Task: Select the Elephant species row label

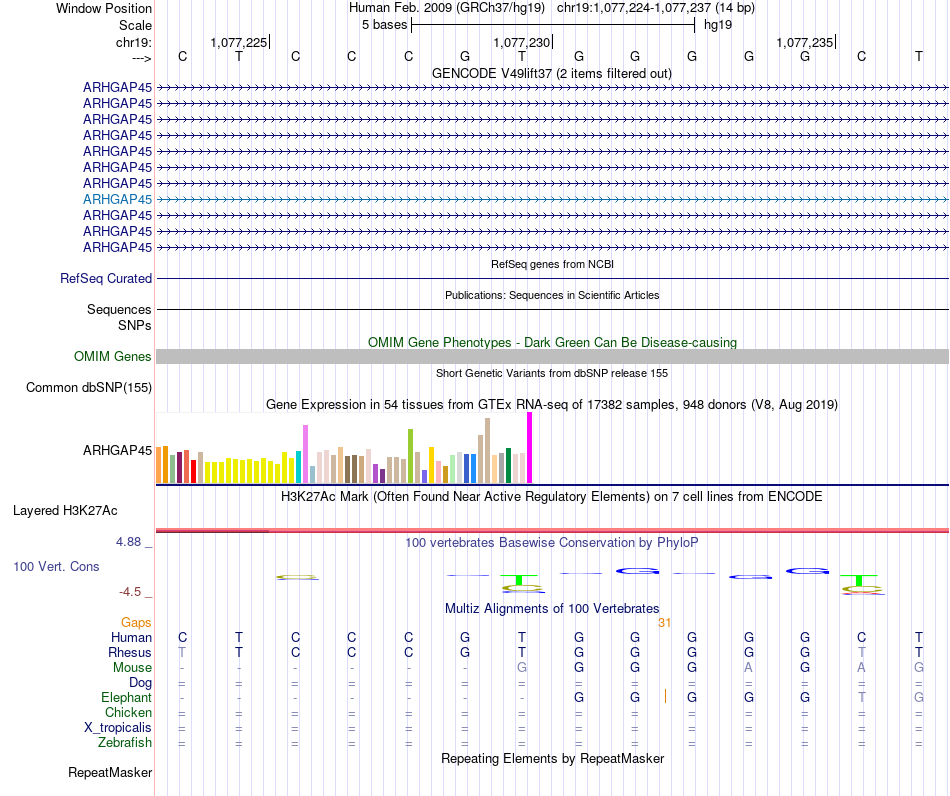Action: 127,698
